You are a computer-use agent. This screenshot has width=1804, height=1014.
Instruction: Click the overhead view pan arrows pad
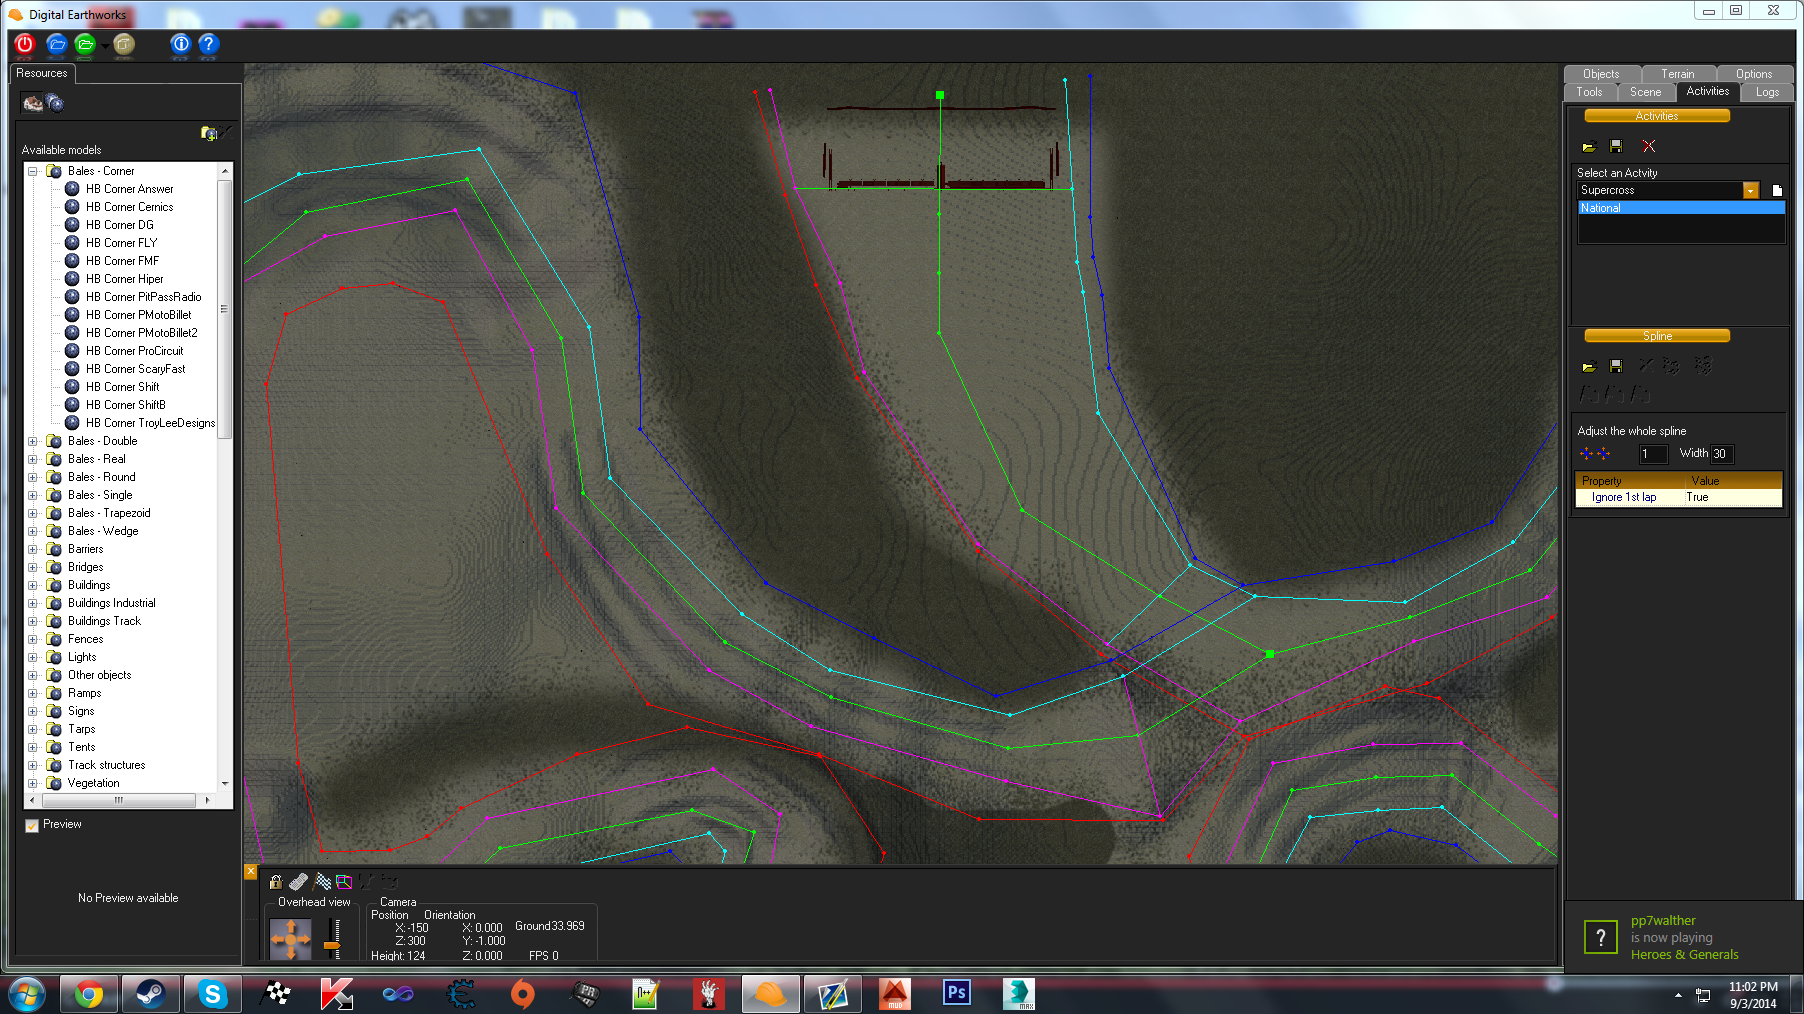coord(291,939)
